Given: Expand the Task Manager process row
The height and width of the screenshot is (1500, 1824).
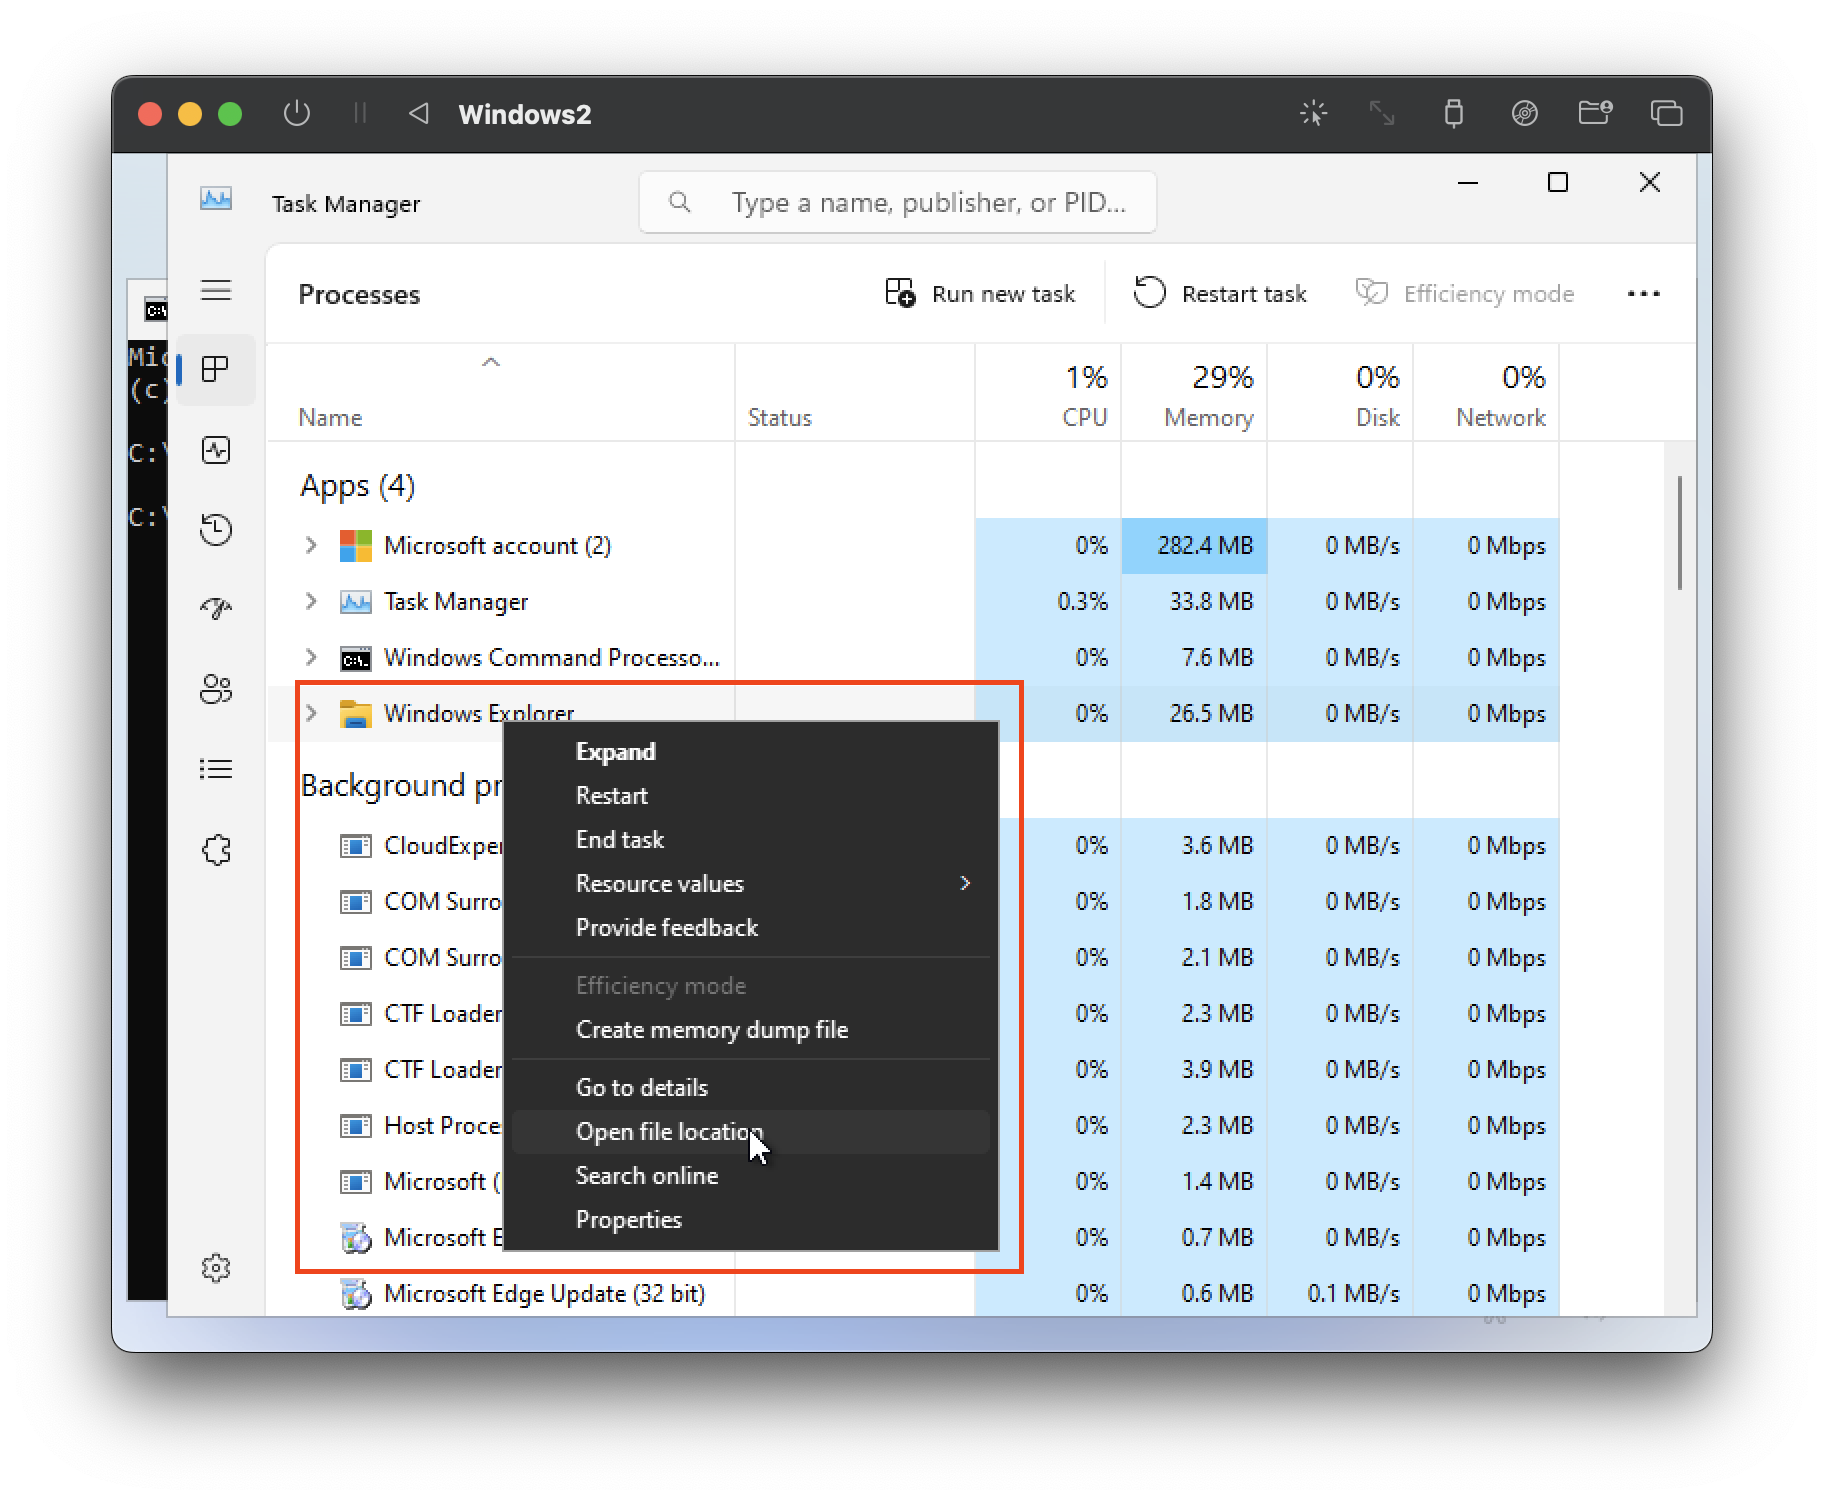Looking at the screenshot, I should pos(311,602).
